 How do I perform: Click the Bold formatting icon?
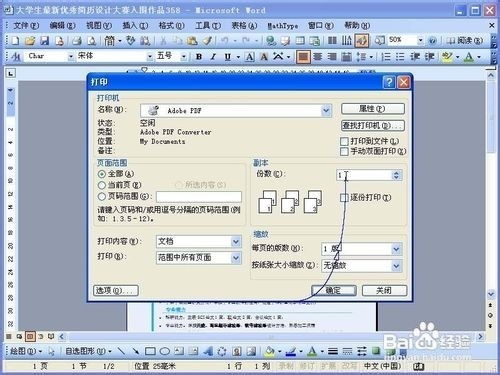pyautogui.click(x=199, y=57)
